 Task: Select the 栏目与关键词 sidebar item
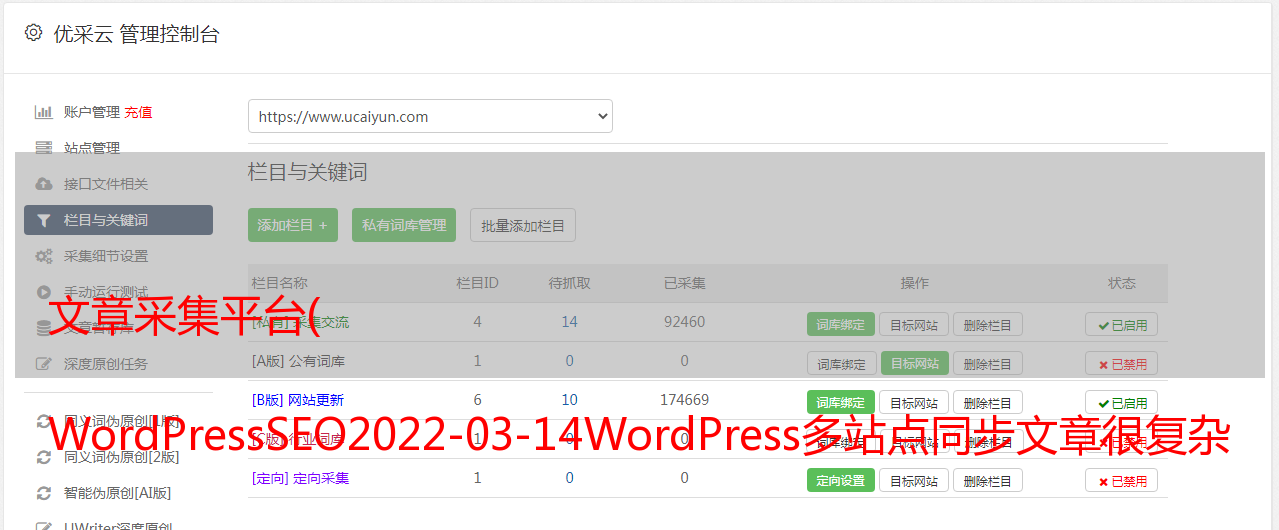(x=118, y=220)
